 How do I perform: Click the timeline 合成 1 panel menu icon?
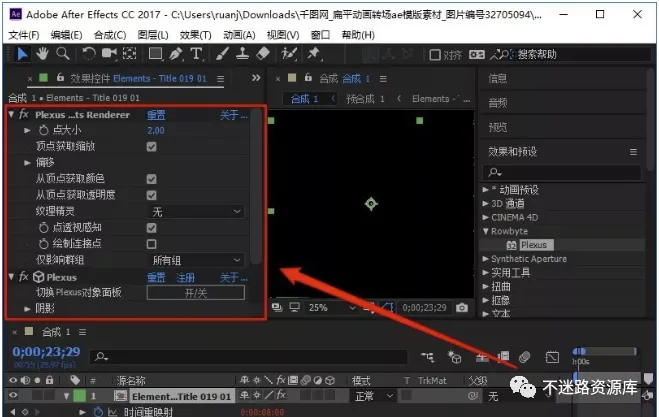(82, 333)
